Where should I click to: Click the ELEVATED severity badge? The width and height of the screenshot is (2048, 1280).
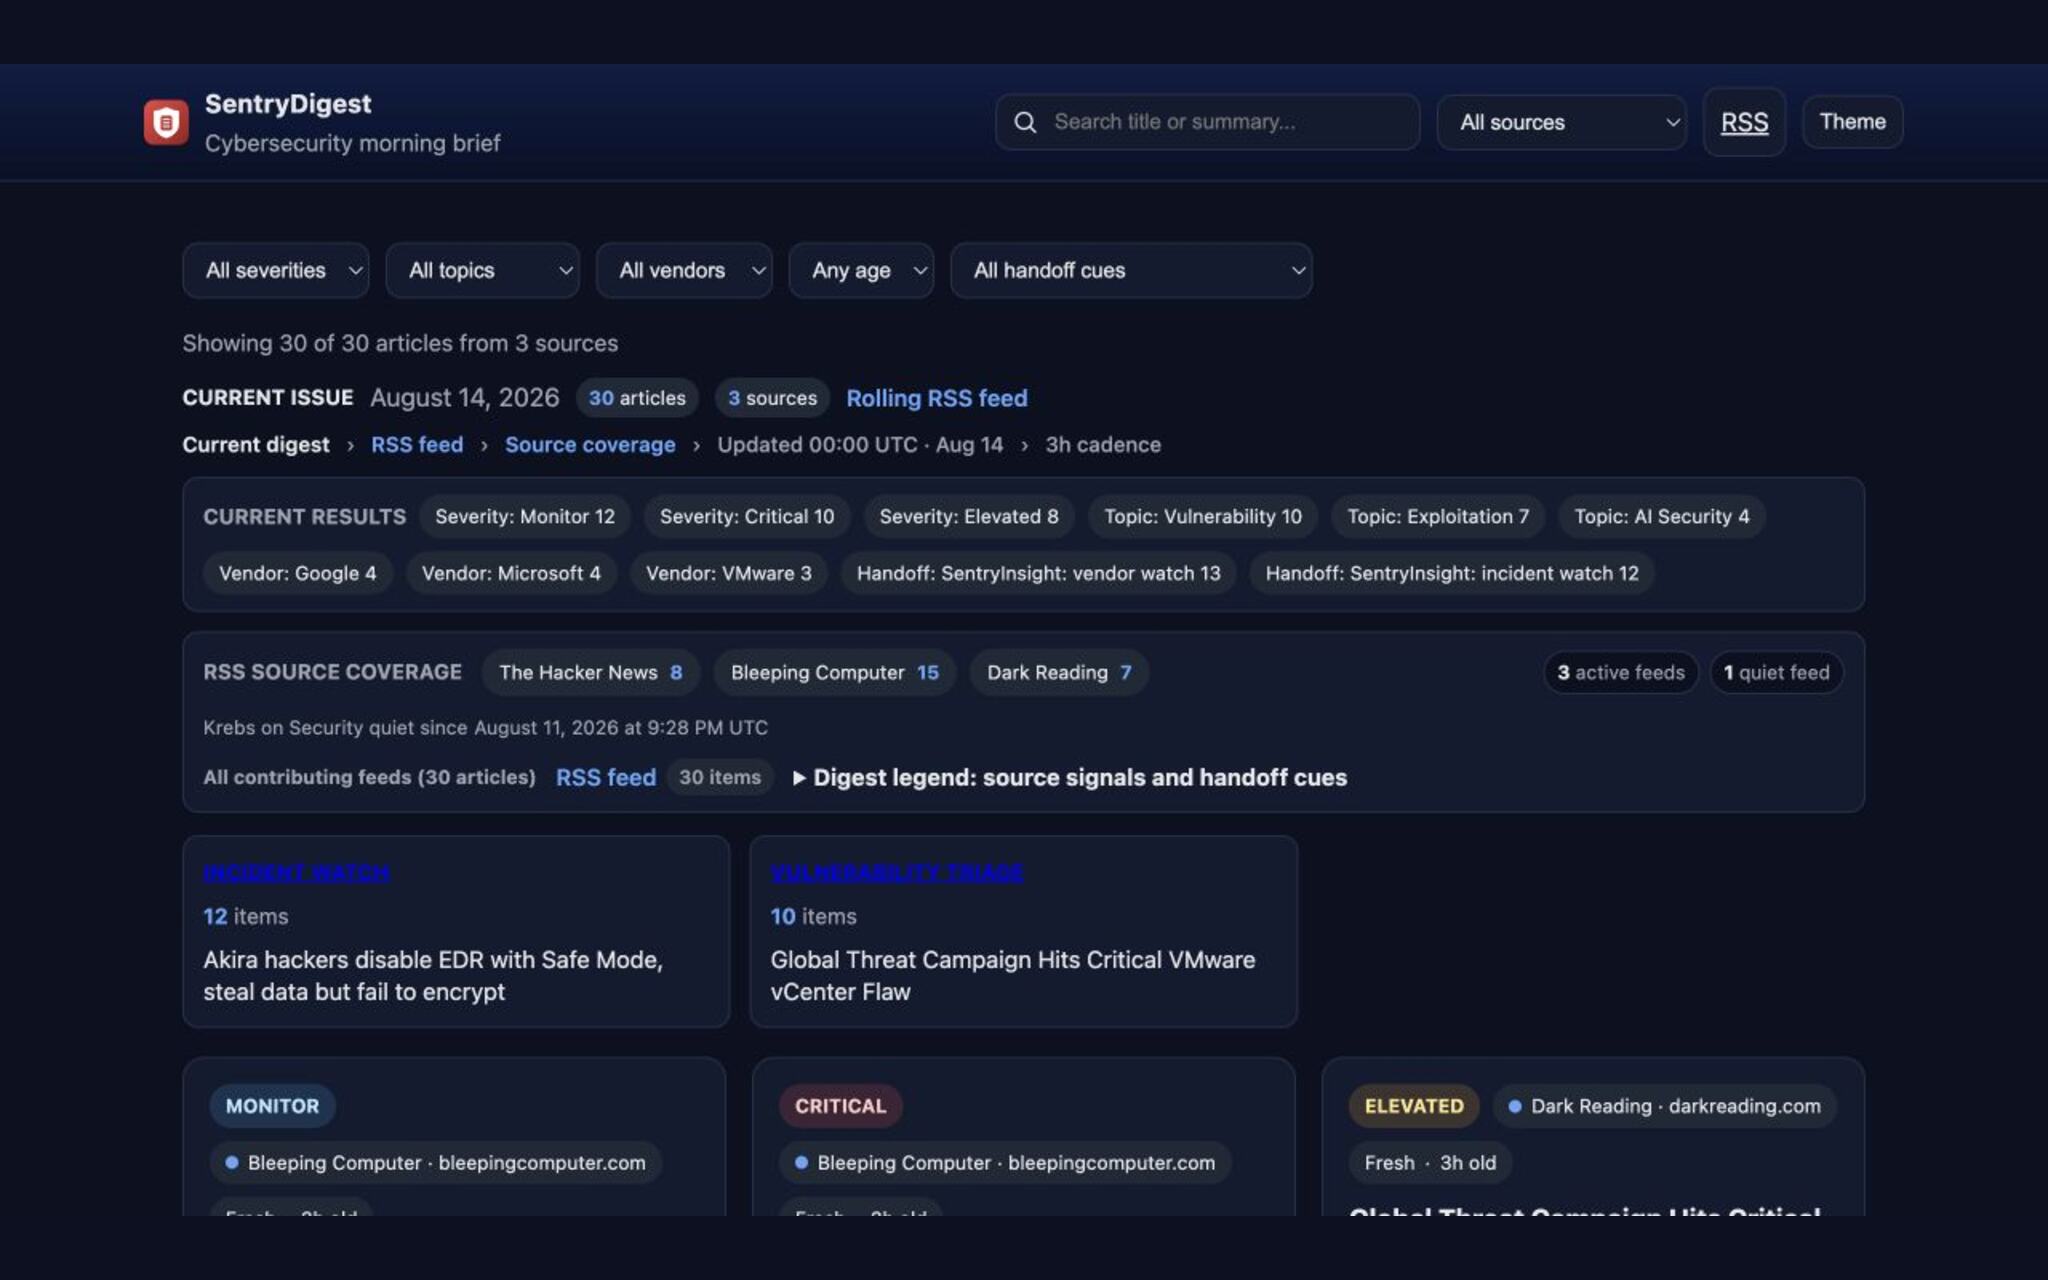[x=1414, y=1106]
